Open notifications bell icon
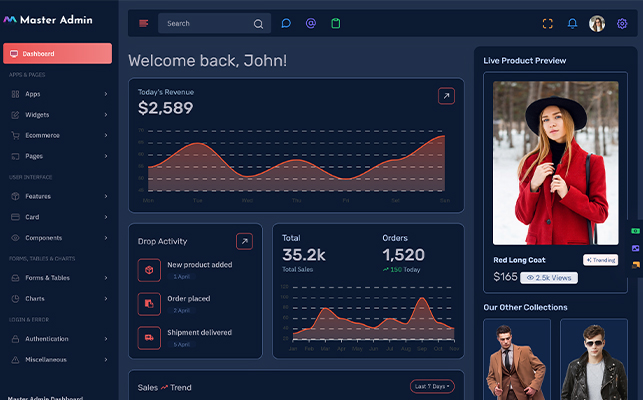This screenshot has width=643, height=400. point(573,23)
